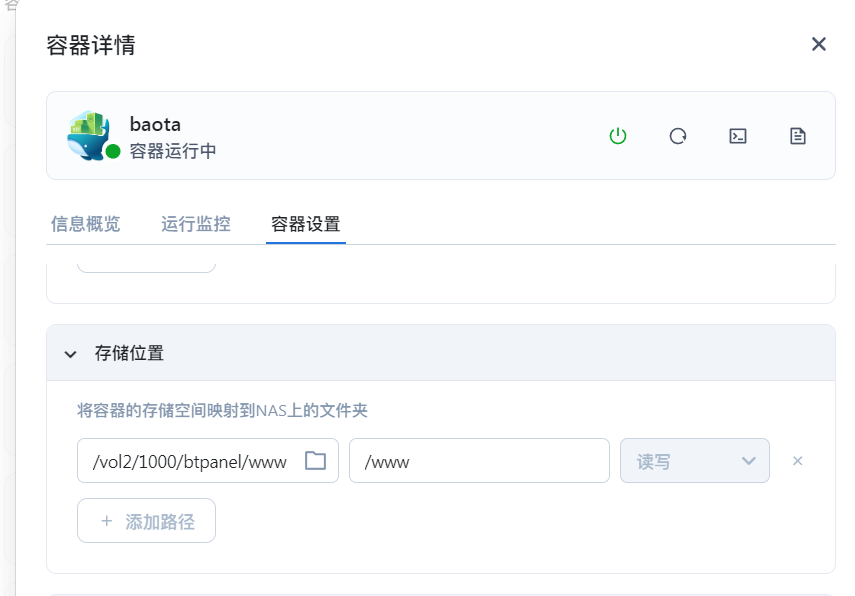Browse NAS folders with the folder icon
The height and width of the screenshot is (596, 855).
tap(316, 461)
